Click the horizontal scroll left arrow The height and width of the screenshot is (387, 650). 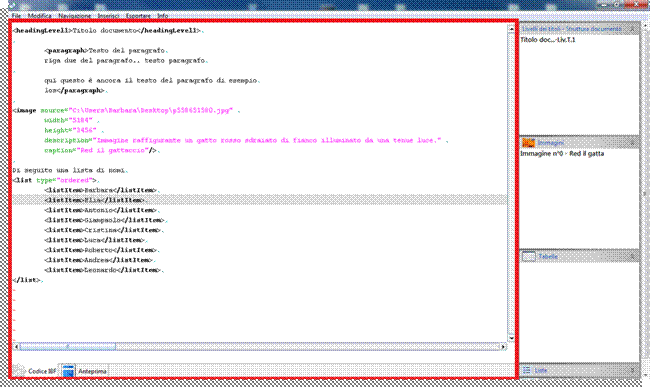click(16, 346)
